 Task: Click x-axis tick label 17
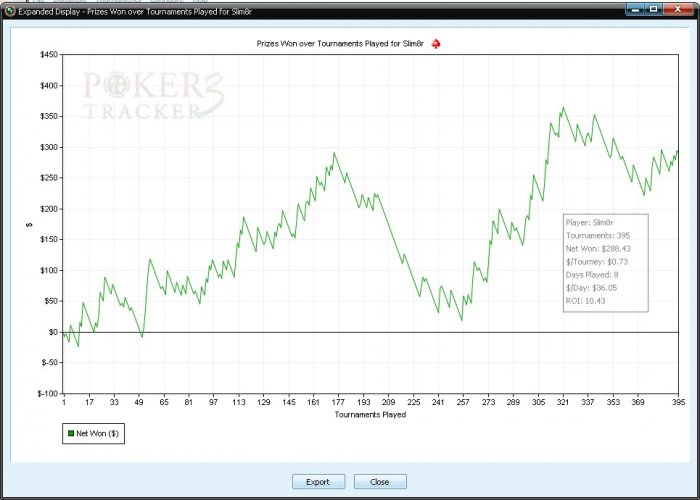point(89,402)
